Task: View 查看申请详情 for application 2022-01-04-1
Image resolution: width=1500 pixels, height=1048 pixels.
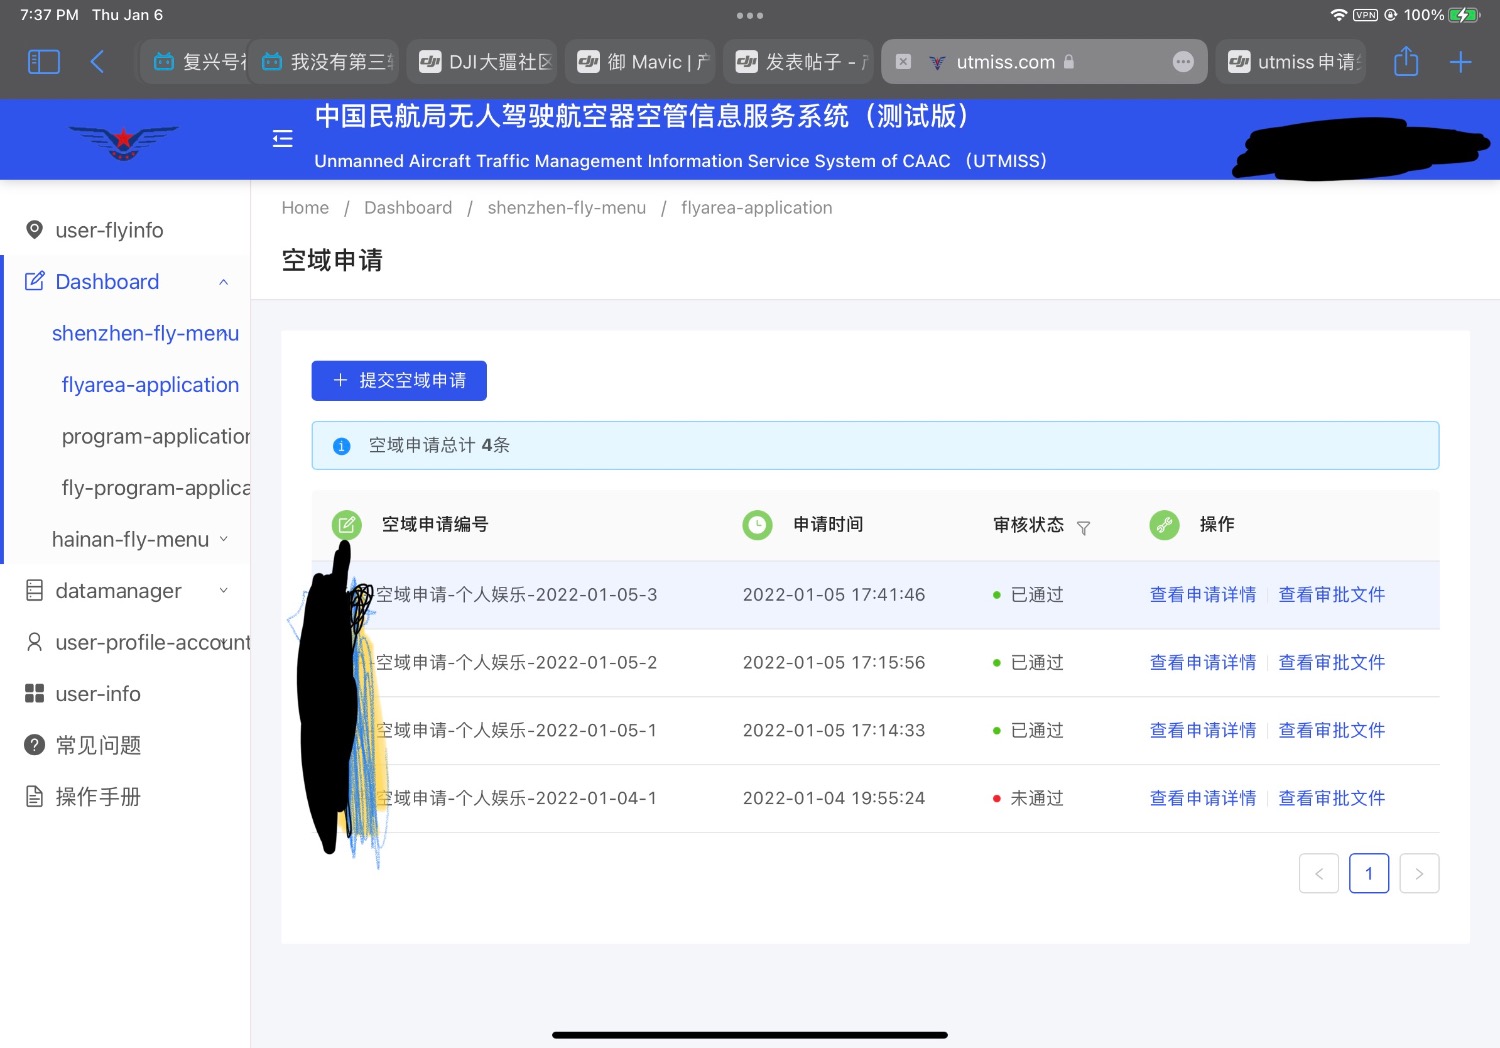Action: (1203, 799)
